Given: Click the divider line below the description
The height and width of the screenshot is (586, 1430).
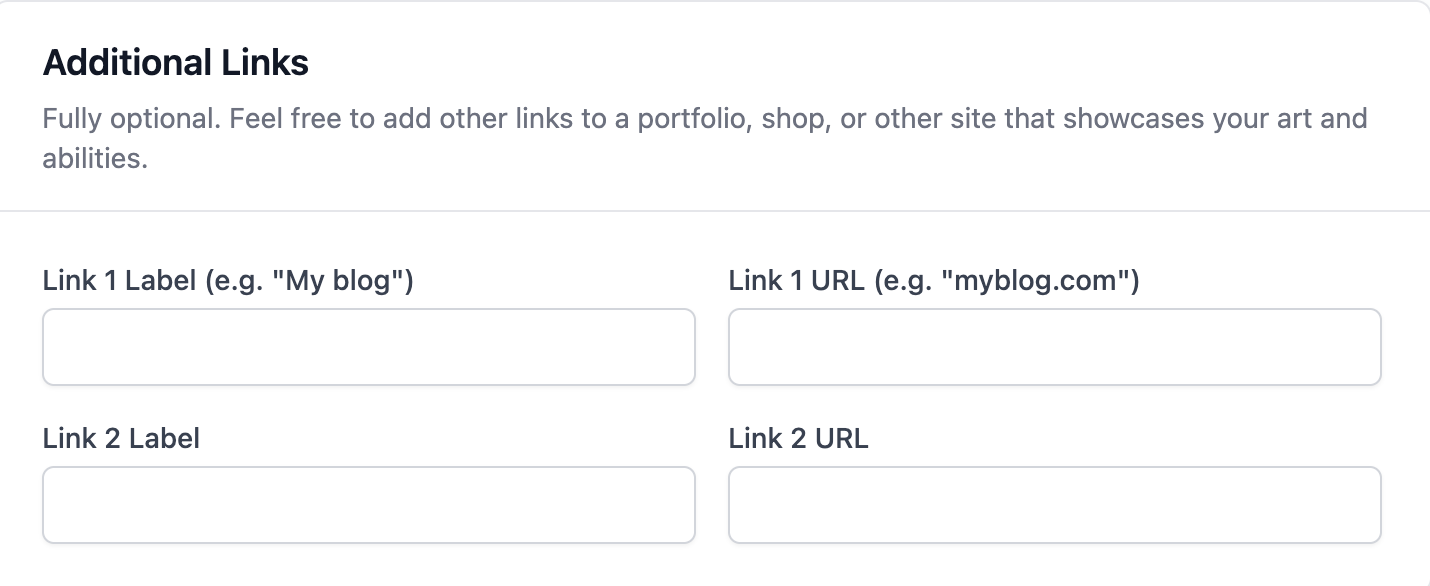Looking at the screenshot, I should pyautogui.click(x=715, y=210).
